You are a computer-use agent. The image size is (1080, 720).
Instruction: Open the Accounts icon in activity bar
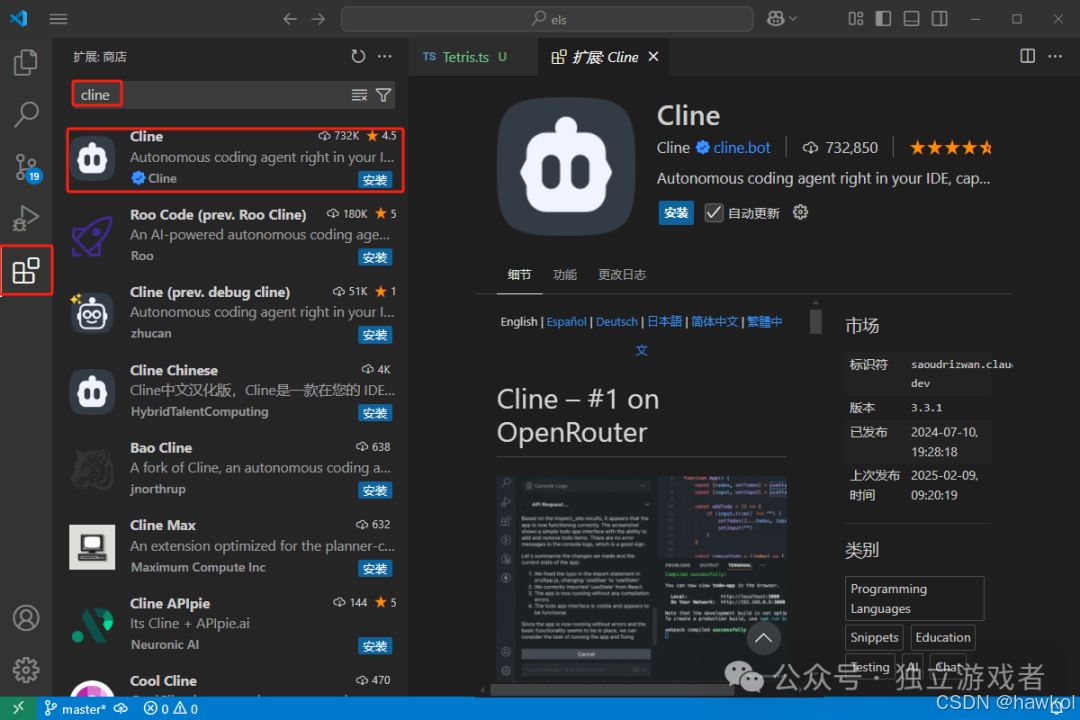26,618
